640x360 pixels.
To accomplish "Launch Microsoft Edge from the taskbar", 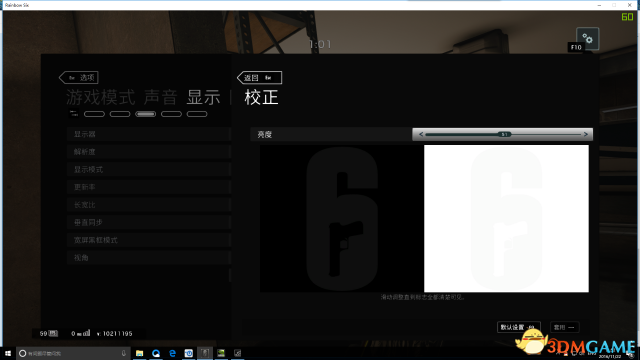I will [x=172, y=353].
